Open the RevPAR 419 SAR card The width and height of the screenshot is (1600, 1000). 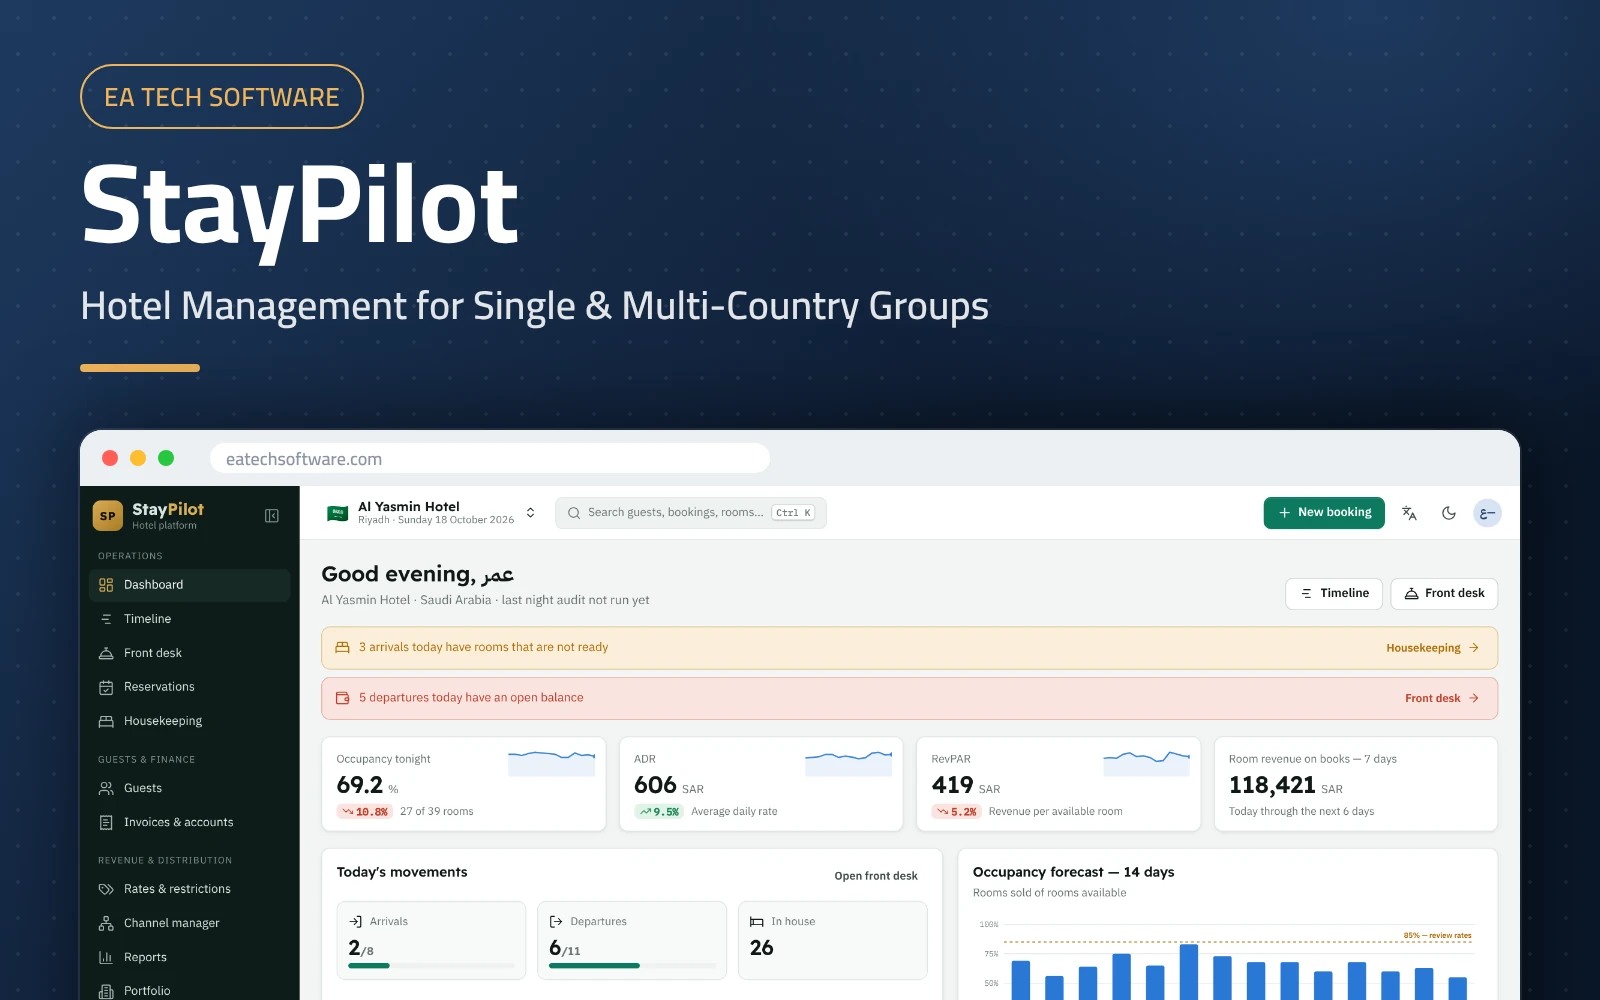(x=1058, y=784)
